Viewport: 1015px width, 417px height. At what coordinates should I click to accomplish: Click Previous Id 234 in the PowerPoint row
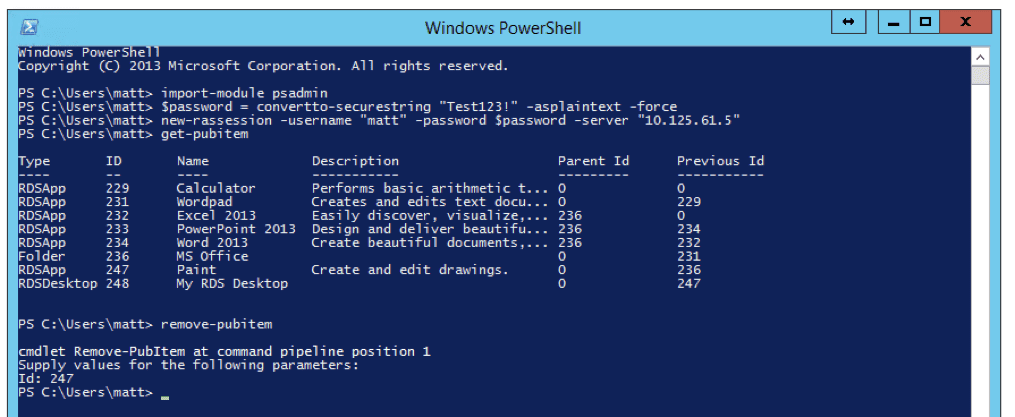(x=689, y=229)
